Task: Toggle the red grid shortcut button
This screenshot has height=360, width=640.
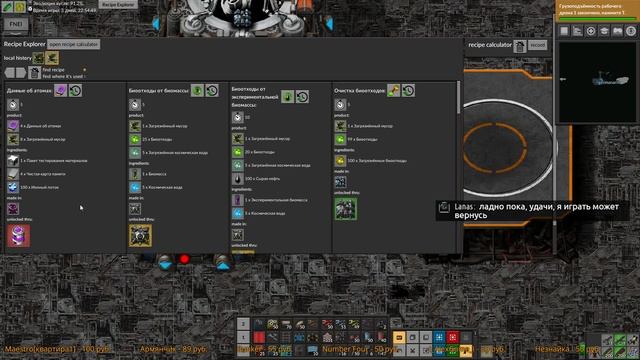Action: (x=452, y=337)
